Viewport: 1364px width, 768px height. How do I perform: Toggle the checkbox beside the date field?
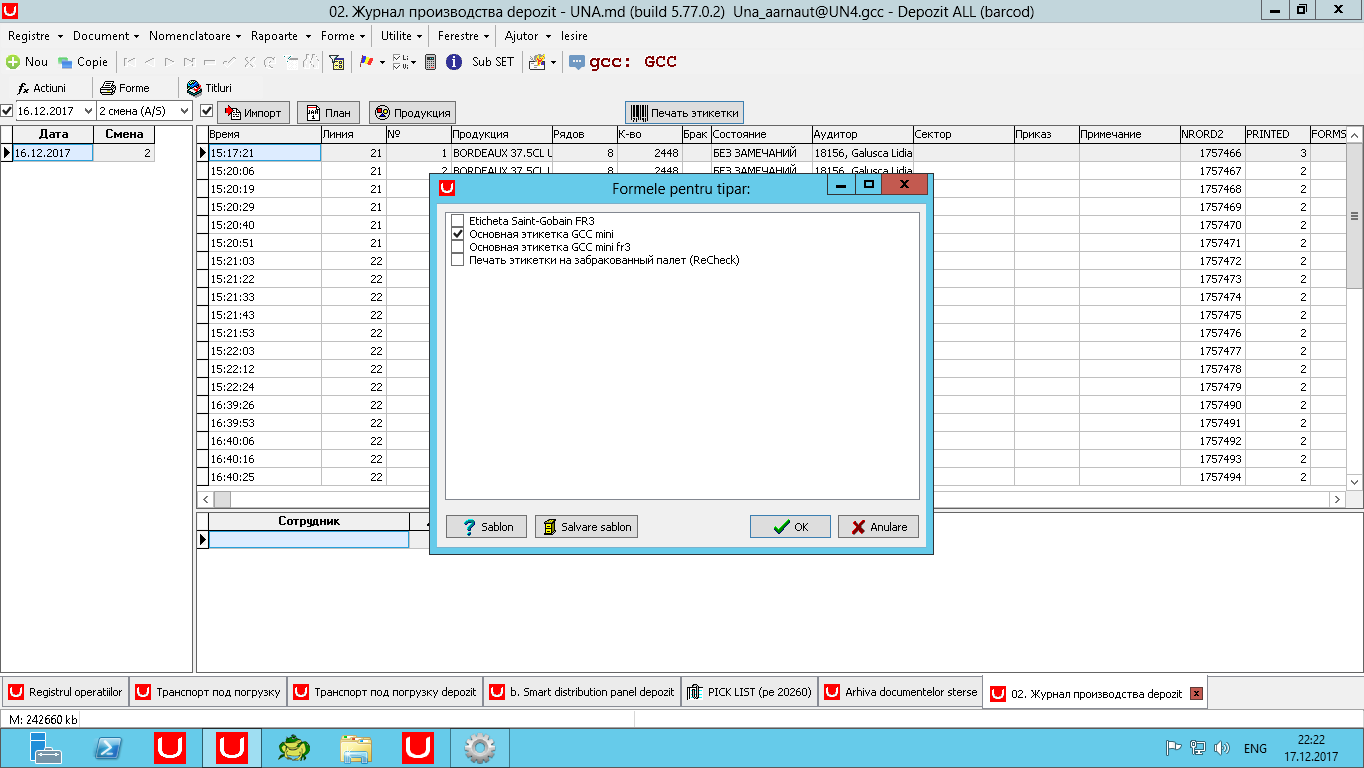[7, 111]
